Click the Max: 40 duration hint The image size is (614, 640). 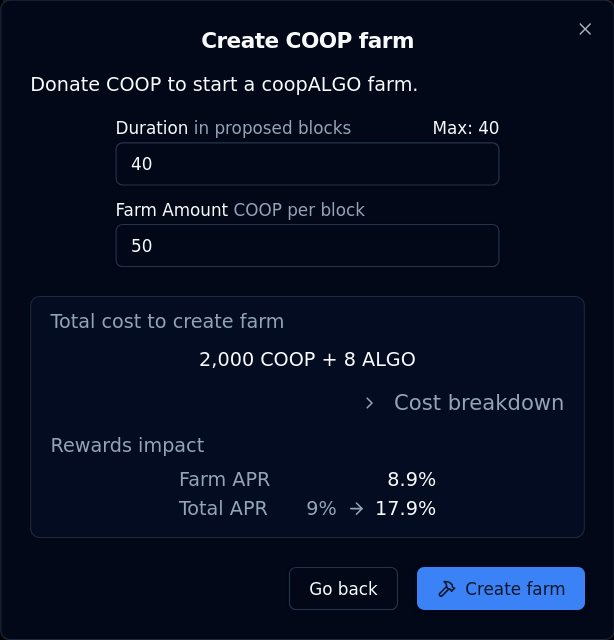coord(465,128)
